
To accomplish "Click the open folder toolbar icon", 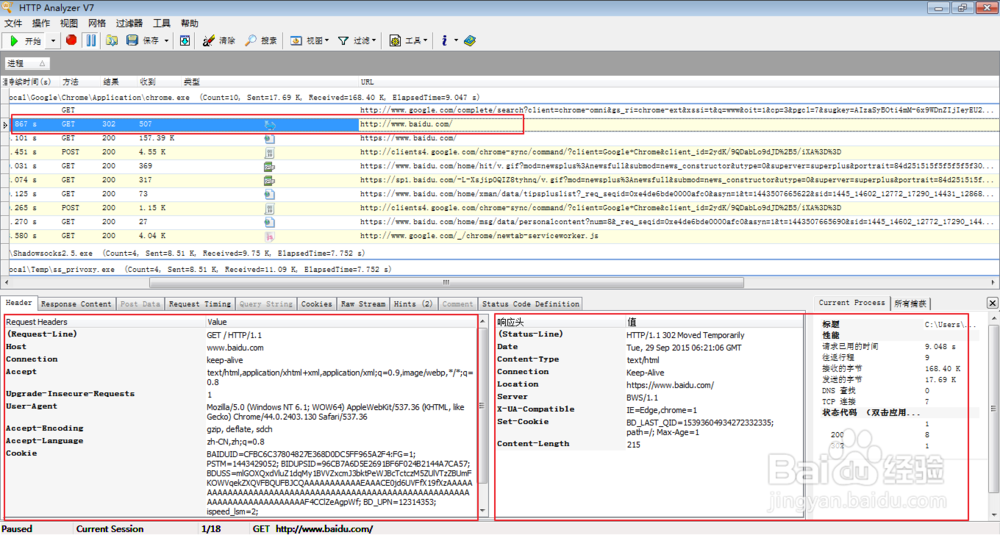I will 112,40.
